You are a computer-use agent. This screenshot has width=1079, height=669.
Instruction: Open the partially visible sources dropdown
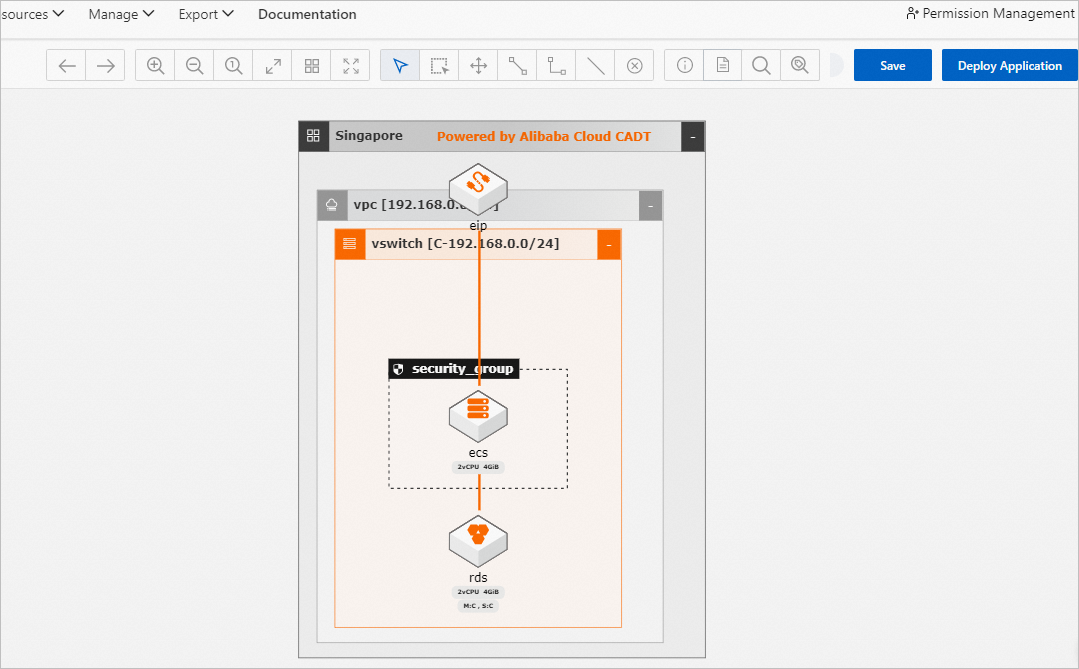(x=32, y=14)
